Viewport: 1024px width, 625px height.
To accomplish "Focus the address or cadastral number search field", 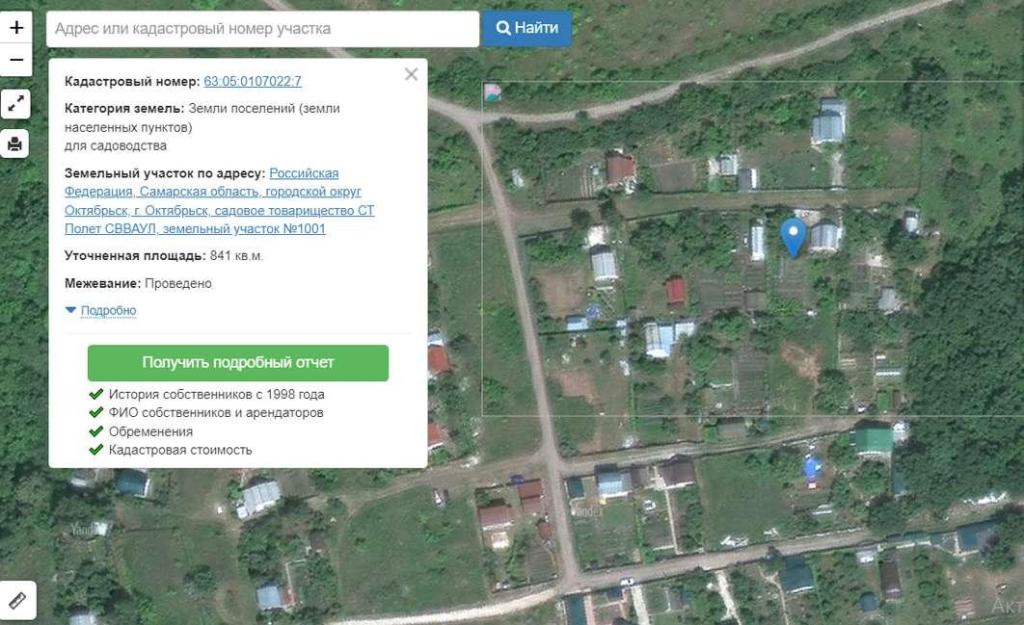I will [x=263, y=29].
